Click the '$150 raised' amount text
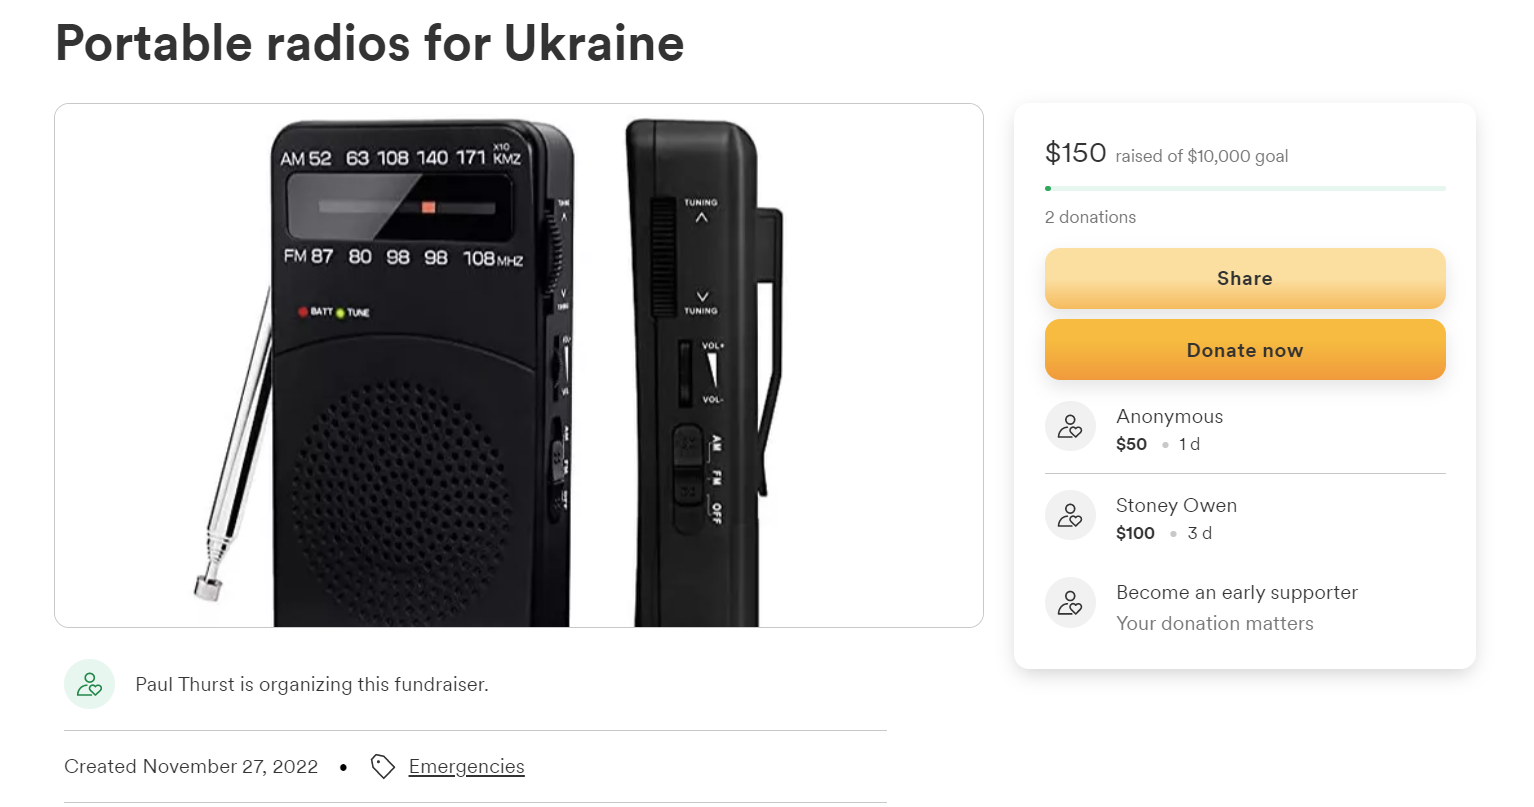1534x807 pixels. [x=1075, y=153]
